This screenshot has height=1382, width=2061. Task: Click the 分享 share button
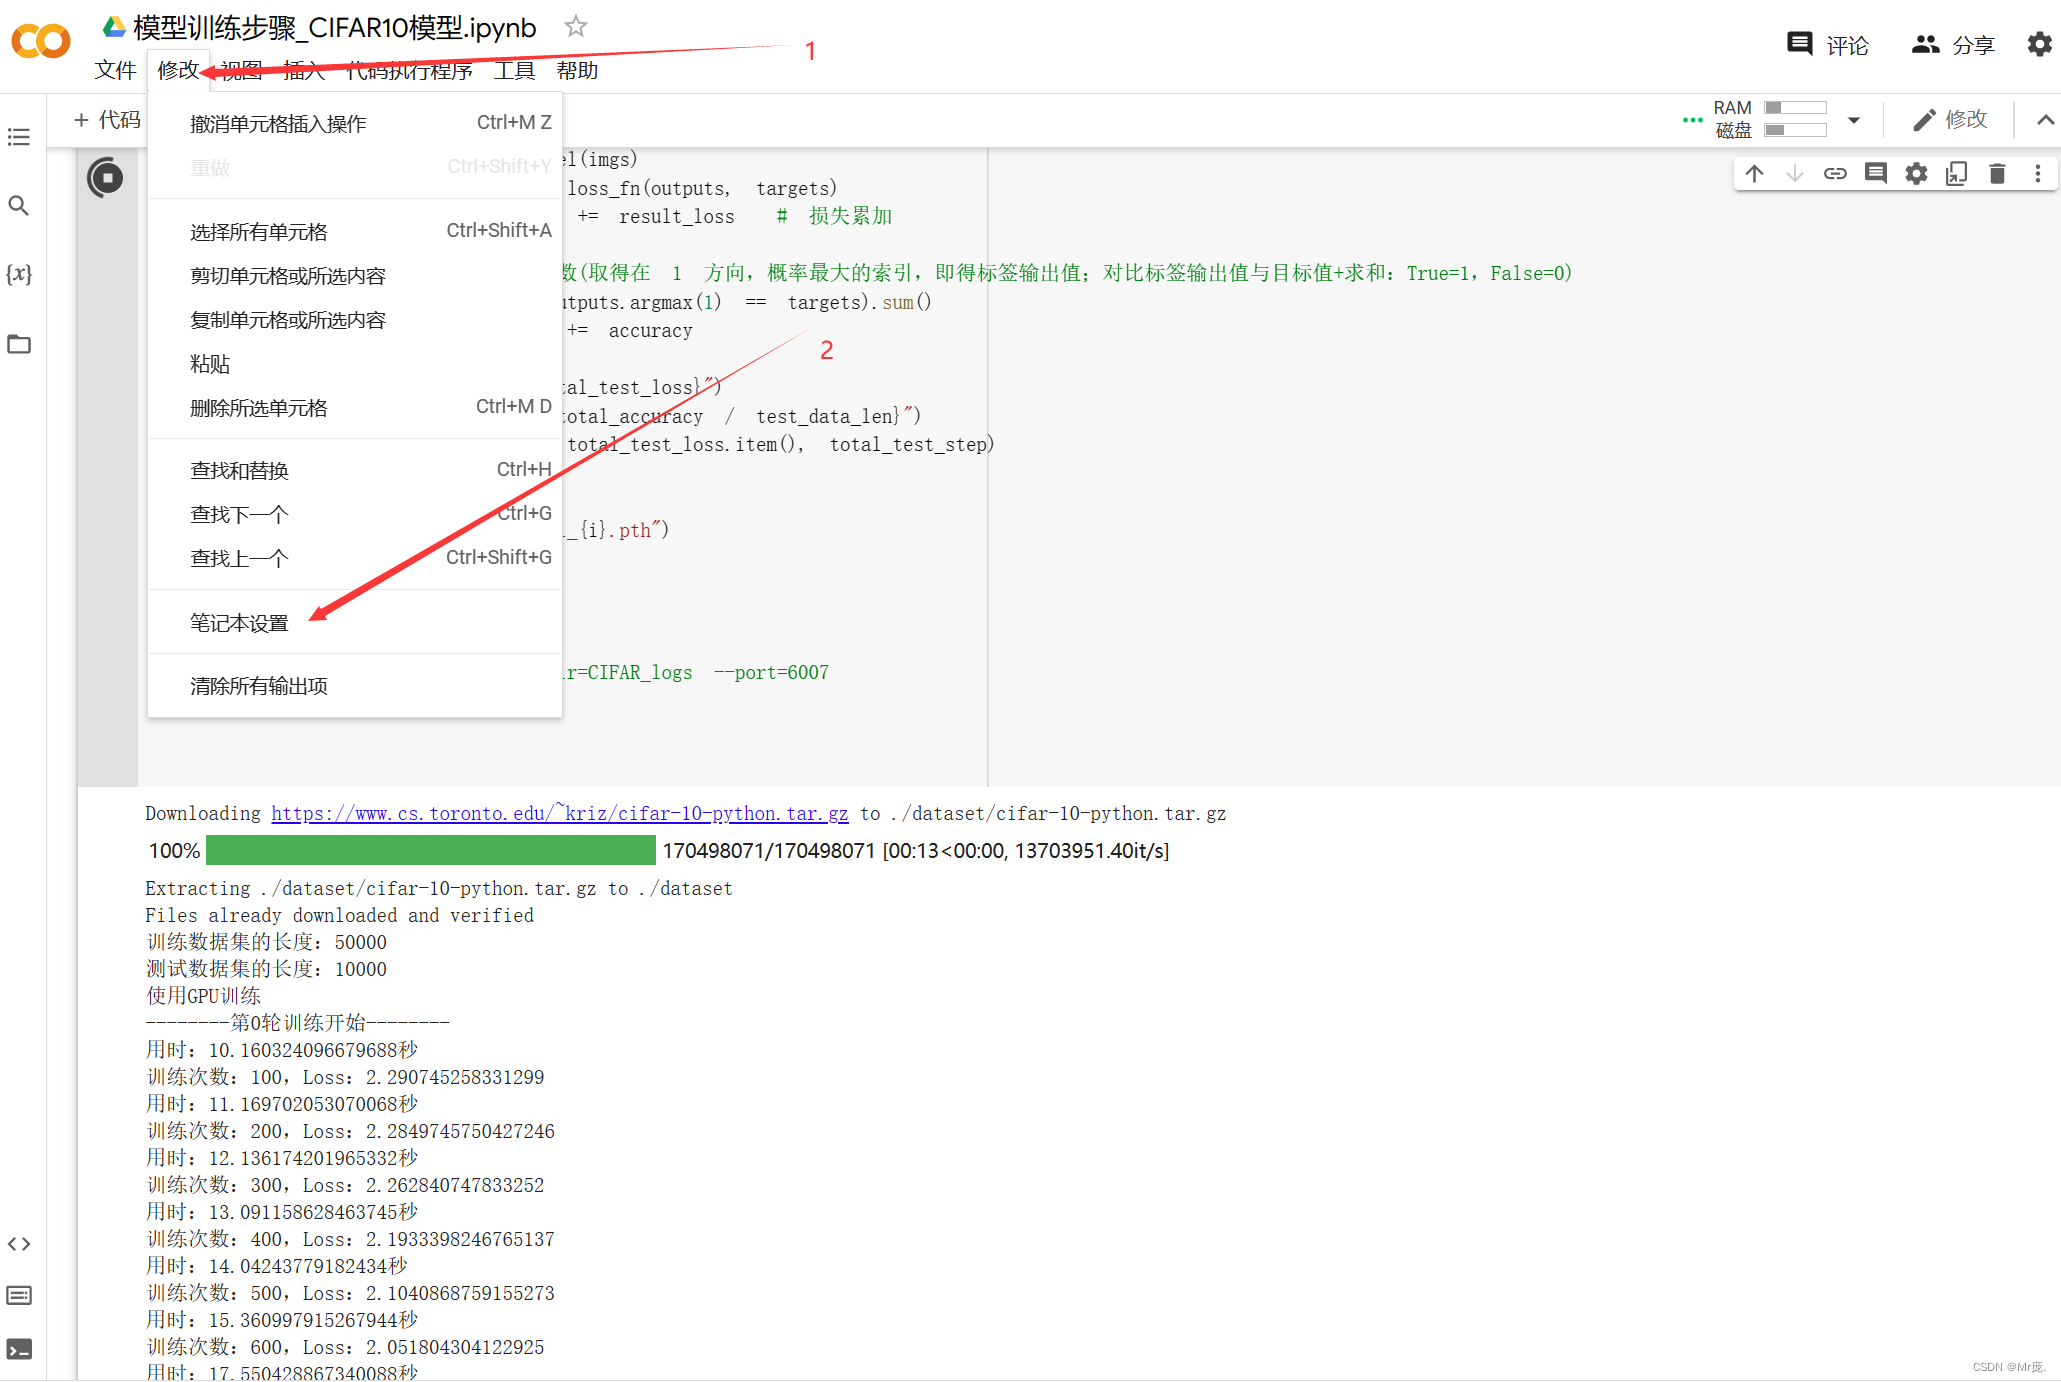tap(1953, 45)
